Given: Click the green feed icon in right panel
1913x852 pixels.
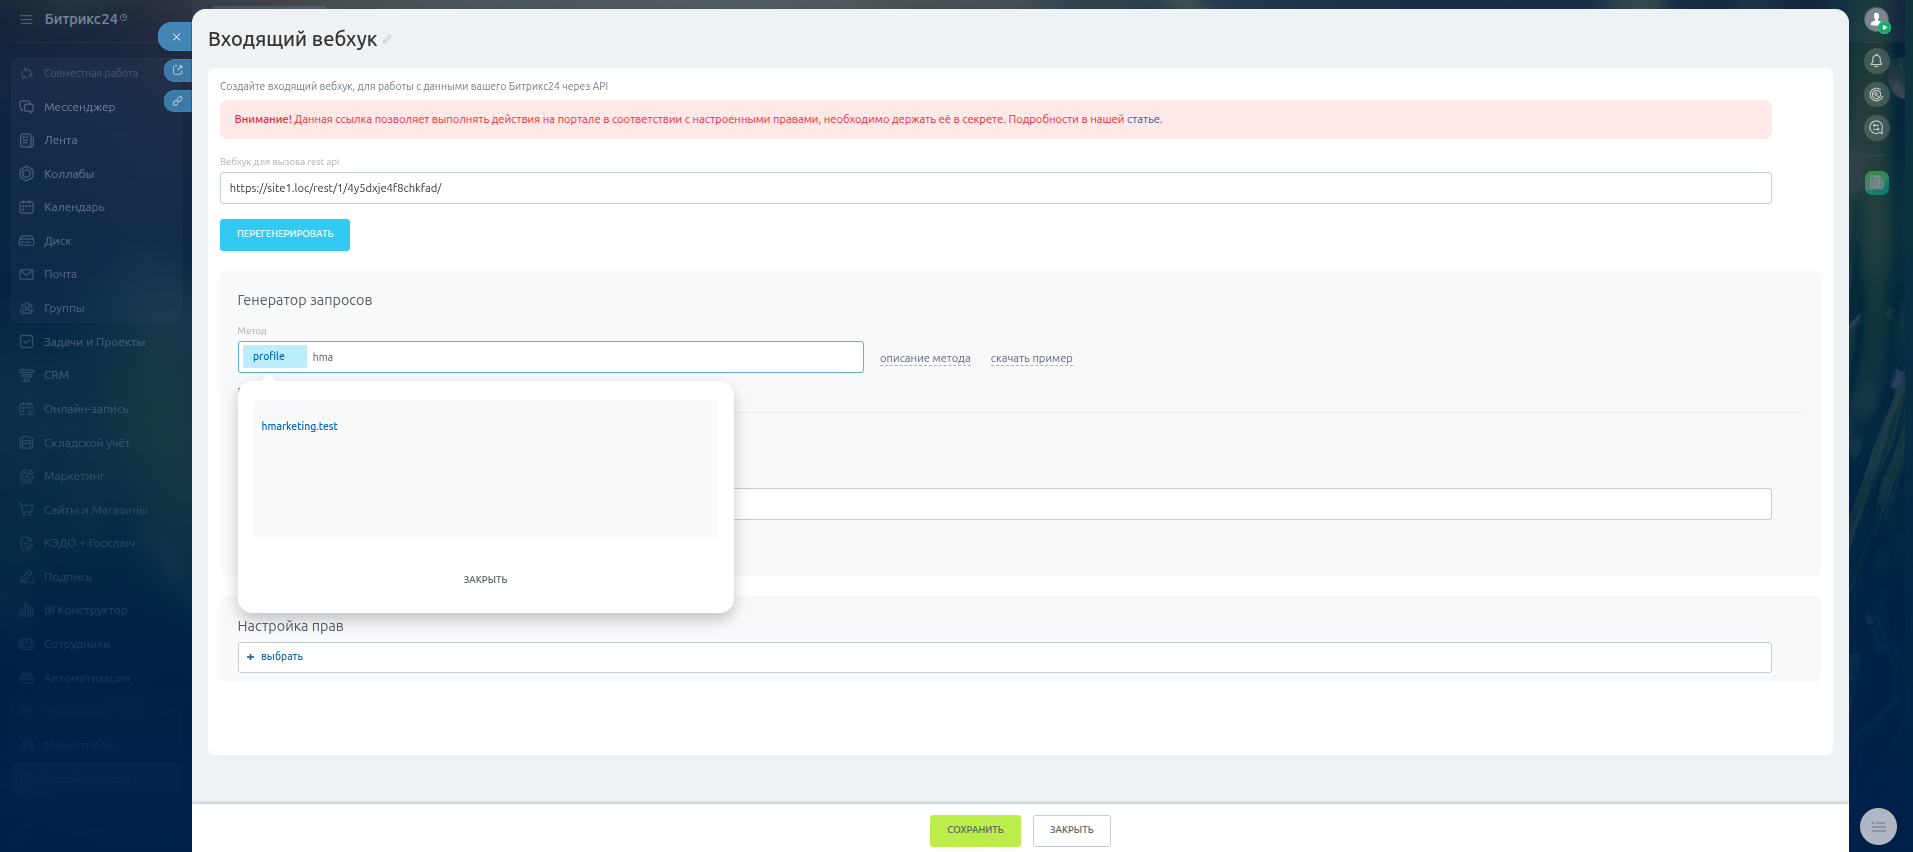Looking at the screenshot, I should [x=1876, y=182].
